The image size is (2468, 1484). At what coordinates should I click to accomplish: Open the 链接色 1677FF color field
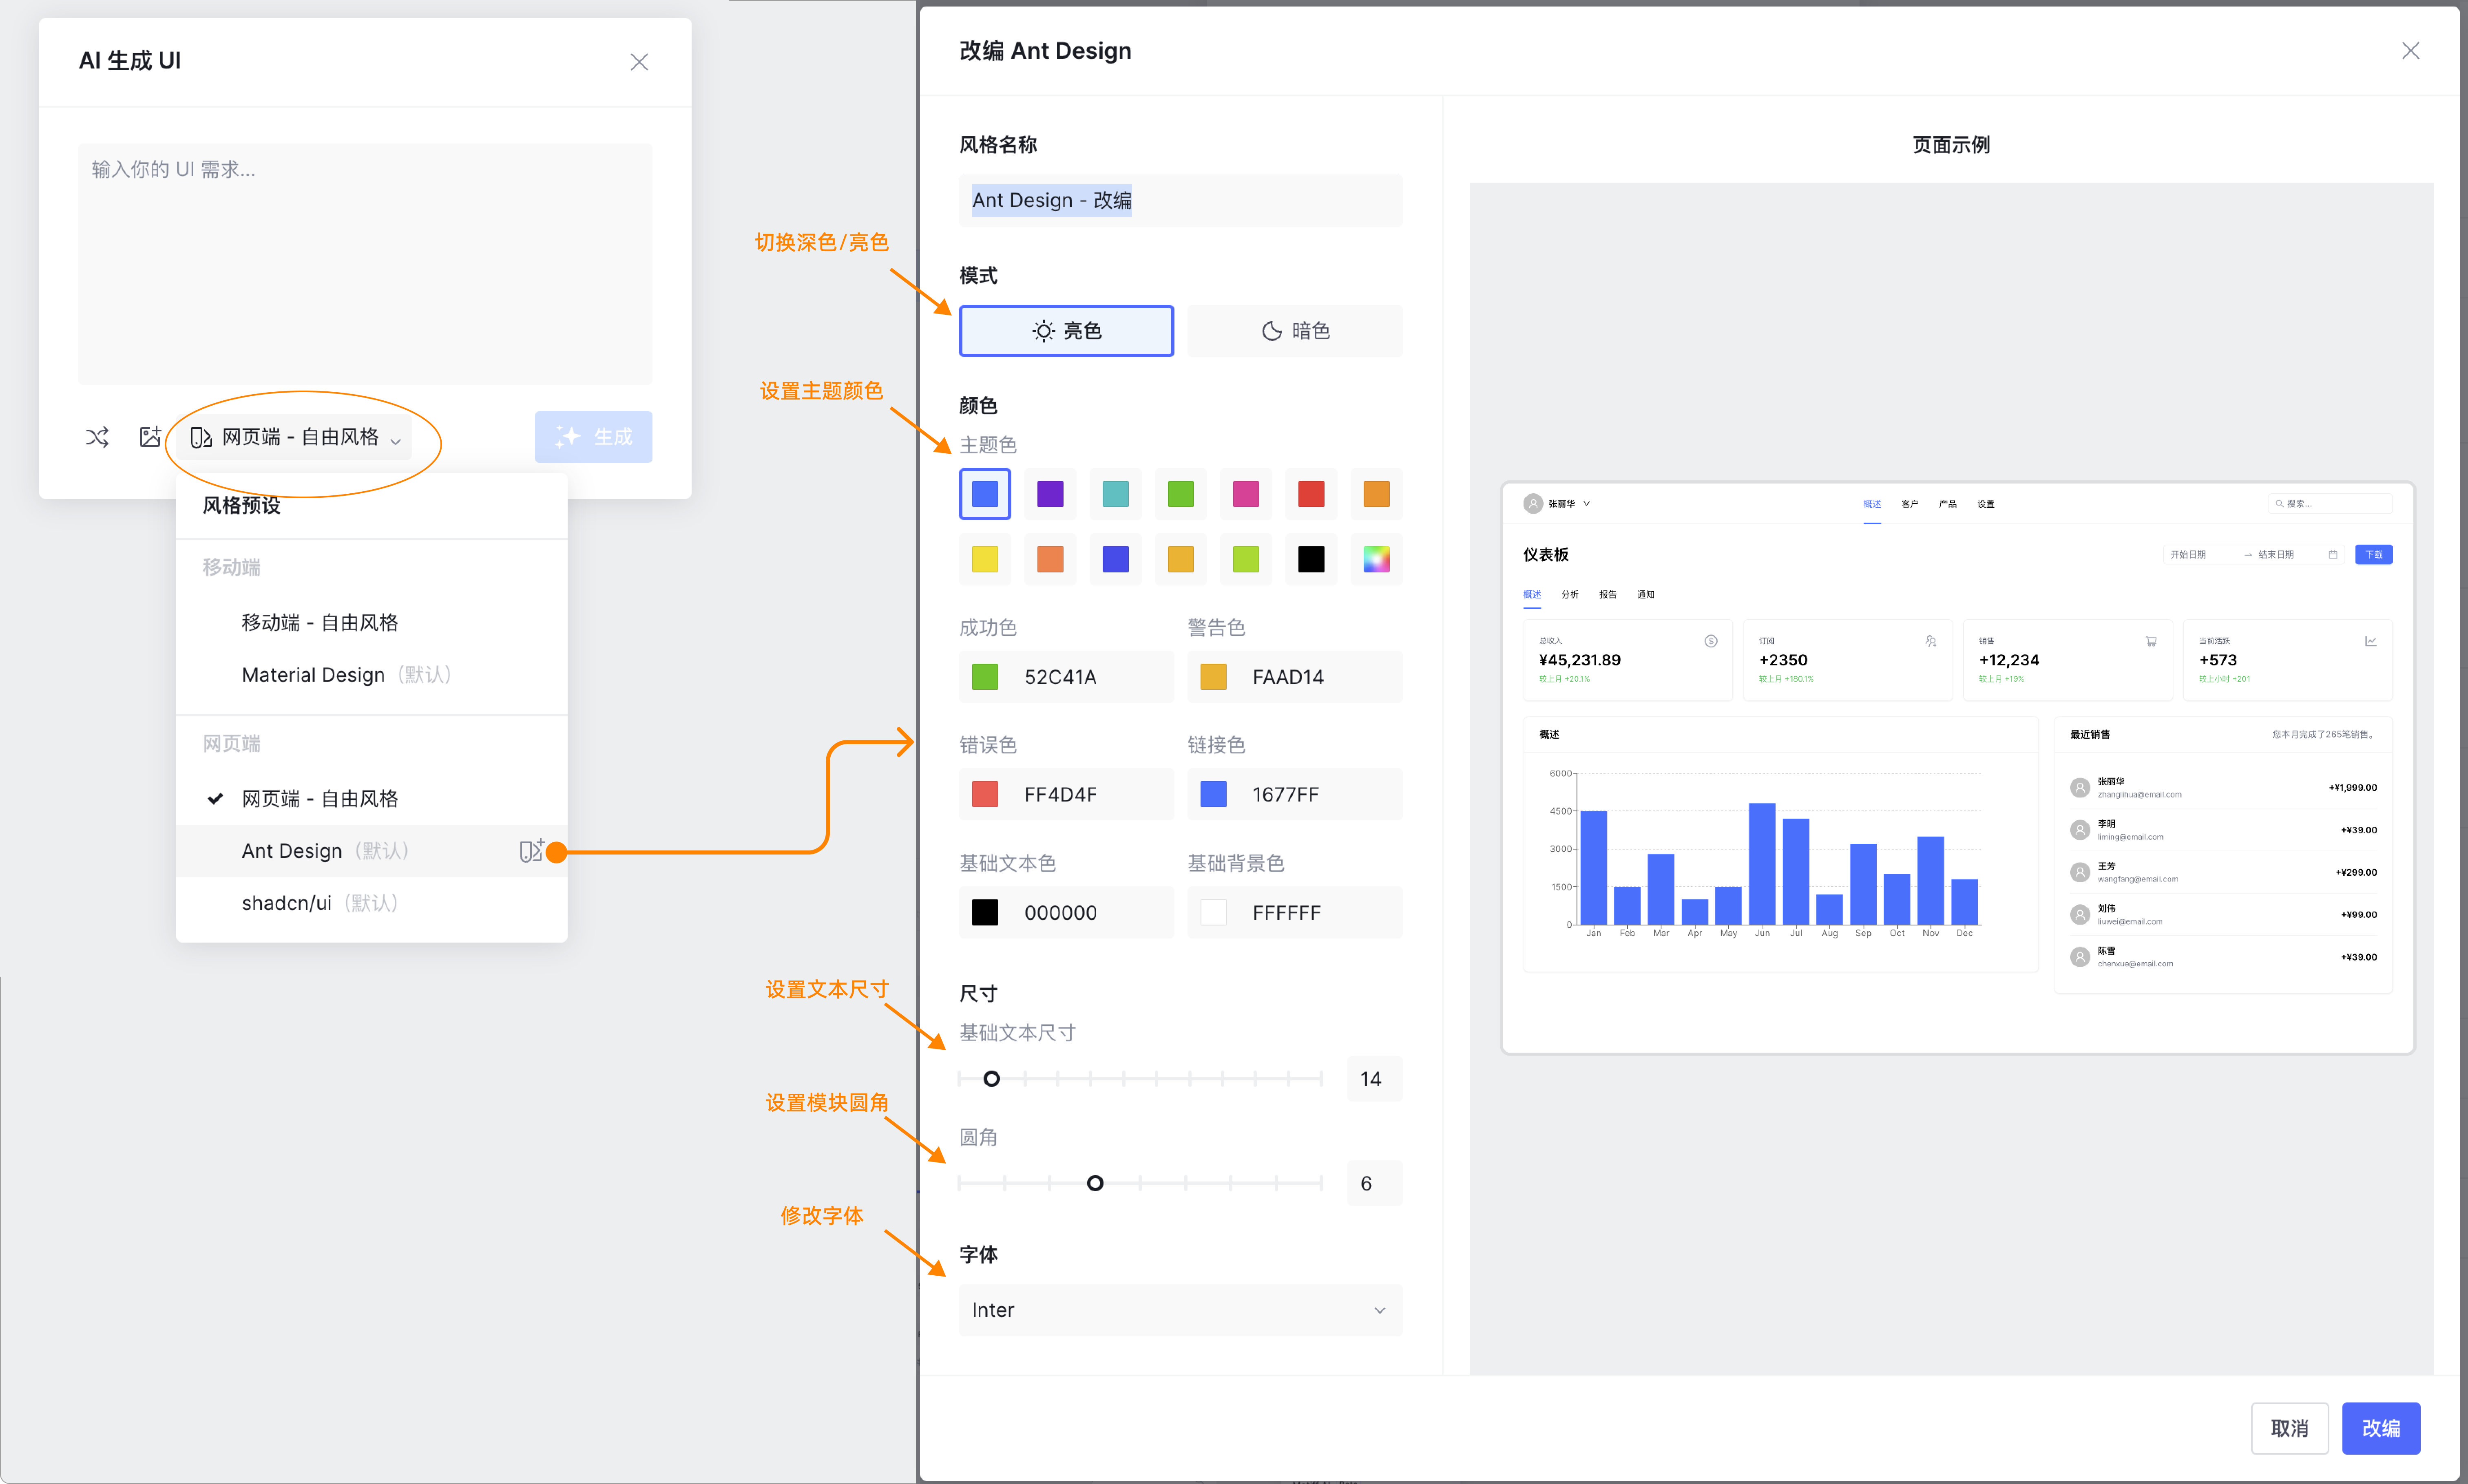1295,795
